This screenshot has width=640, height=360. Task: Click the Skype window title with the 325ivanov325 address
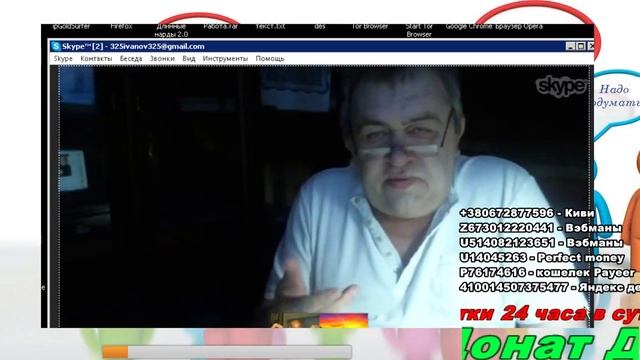coord(133,46)
